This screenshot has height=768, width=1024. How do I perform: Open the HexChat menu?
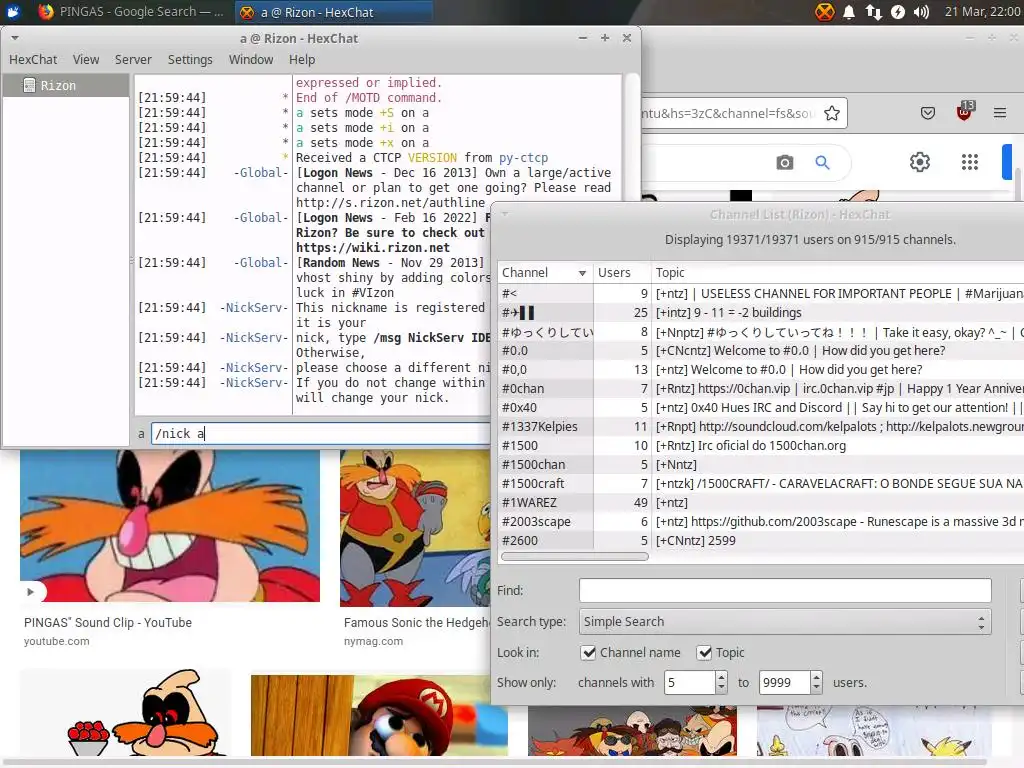click(x=33, y=59)
